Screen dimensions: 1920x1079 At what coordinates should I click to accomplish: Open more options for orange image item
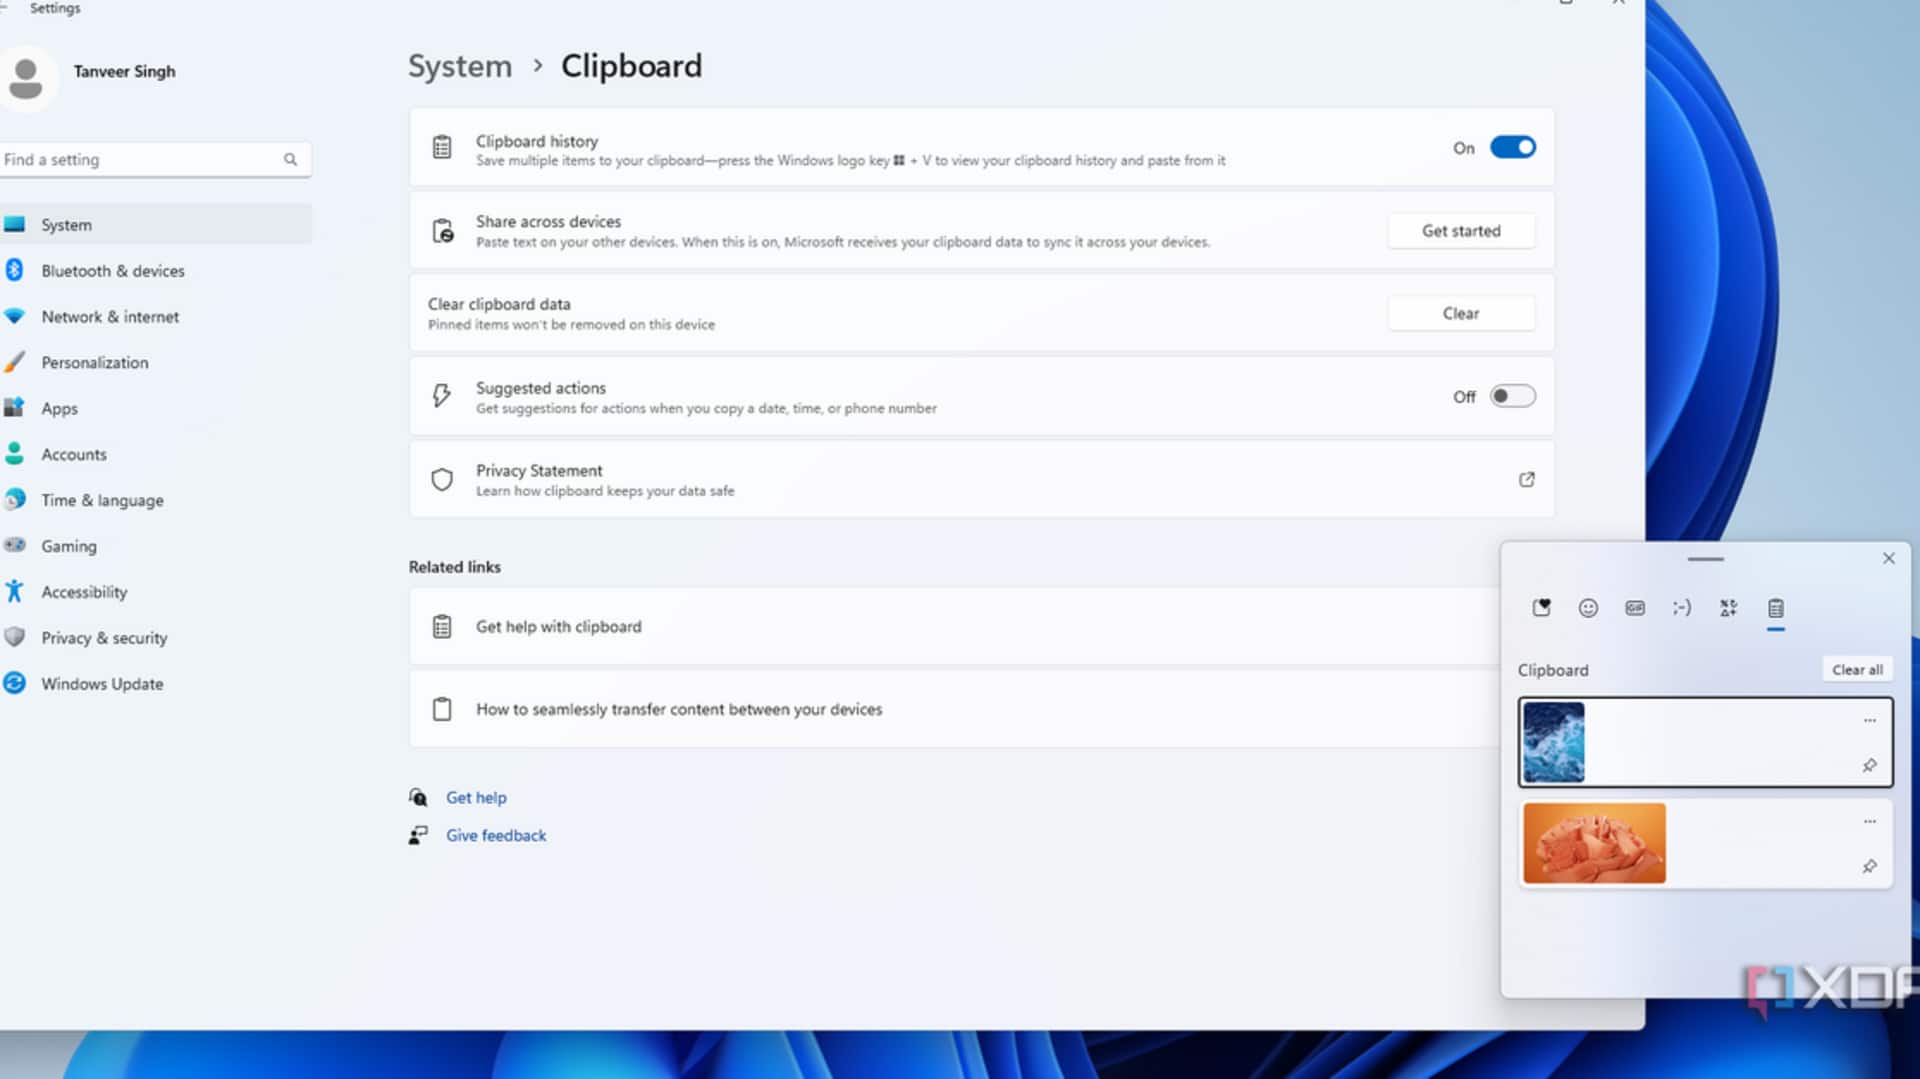(x=1869, y=822)
